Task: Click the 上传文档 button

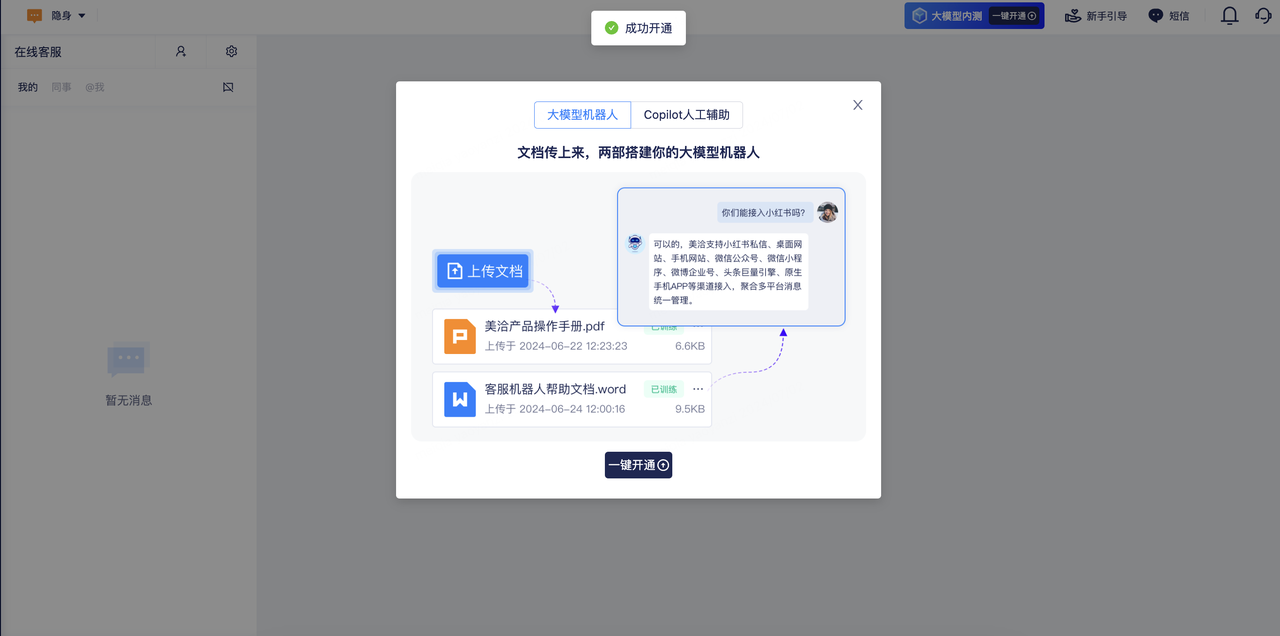Action: (x=483, y=271)
